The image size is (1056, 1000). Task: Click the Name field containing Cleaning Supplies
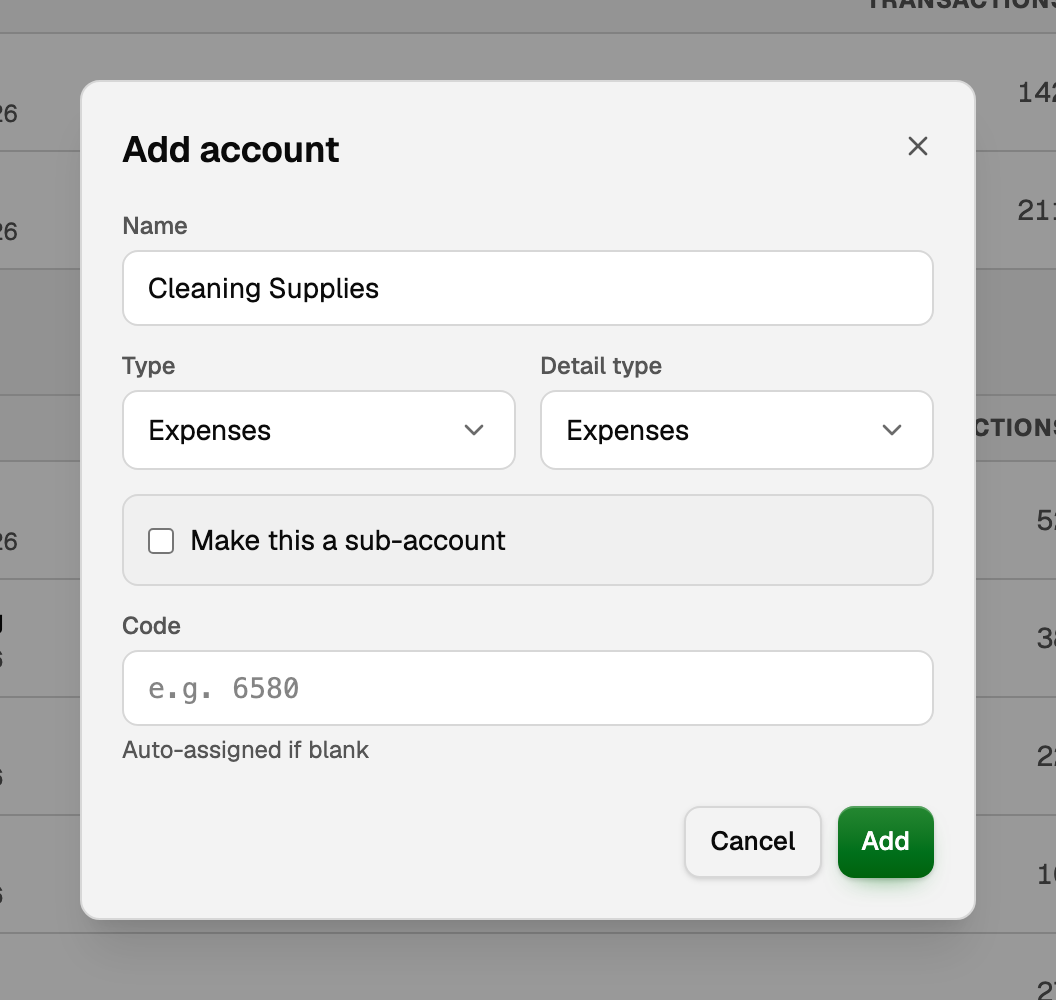click(x=527, y=288)
